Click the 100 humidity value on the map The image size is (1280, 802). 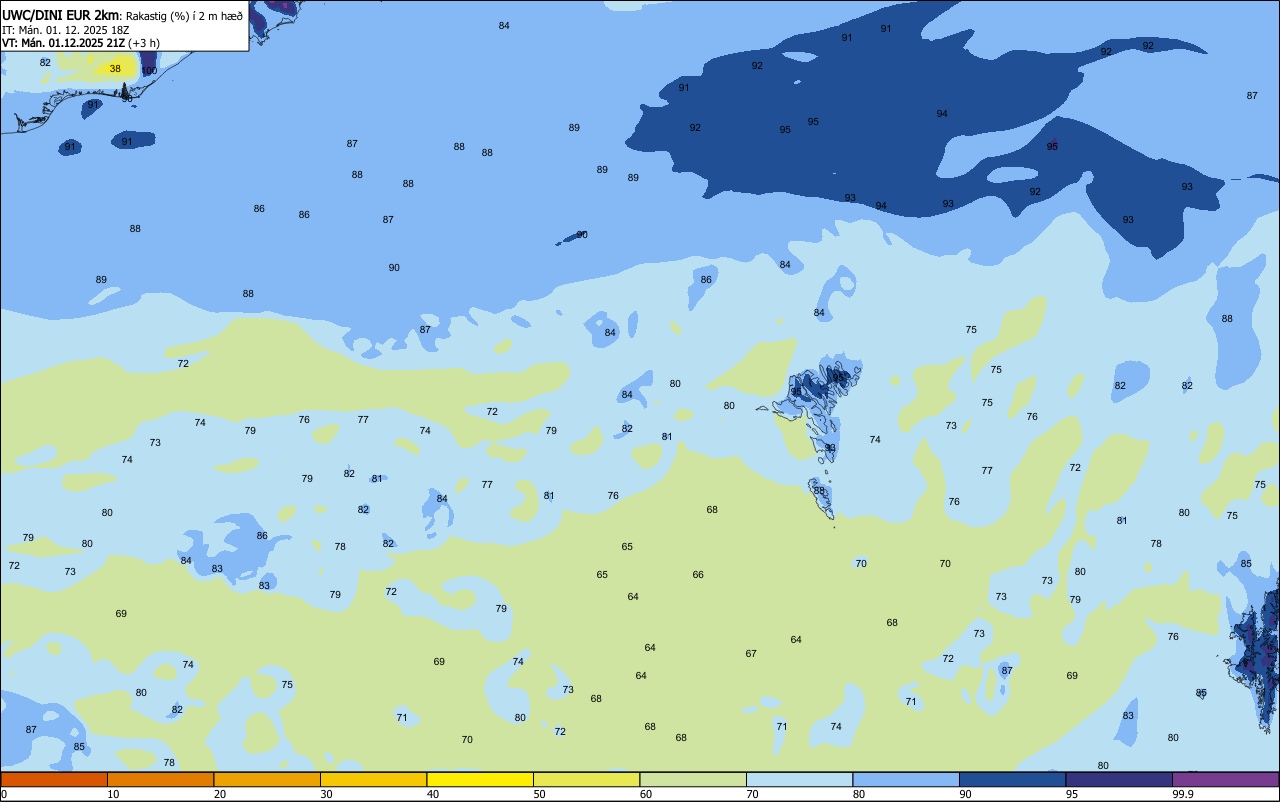point(149,71)
